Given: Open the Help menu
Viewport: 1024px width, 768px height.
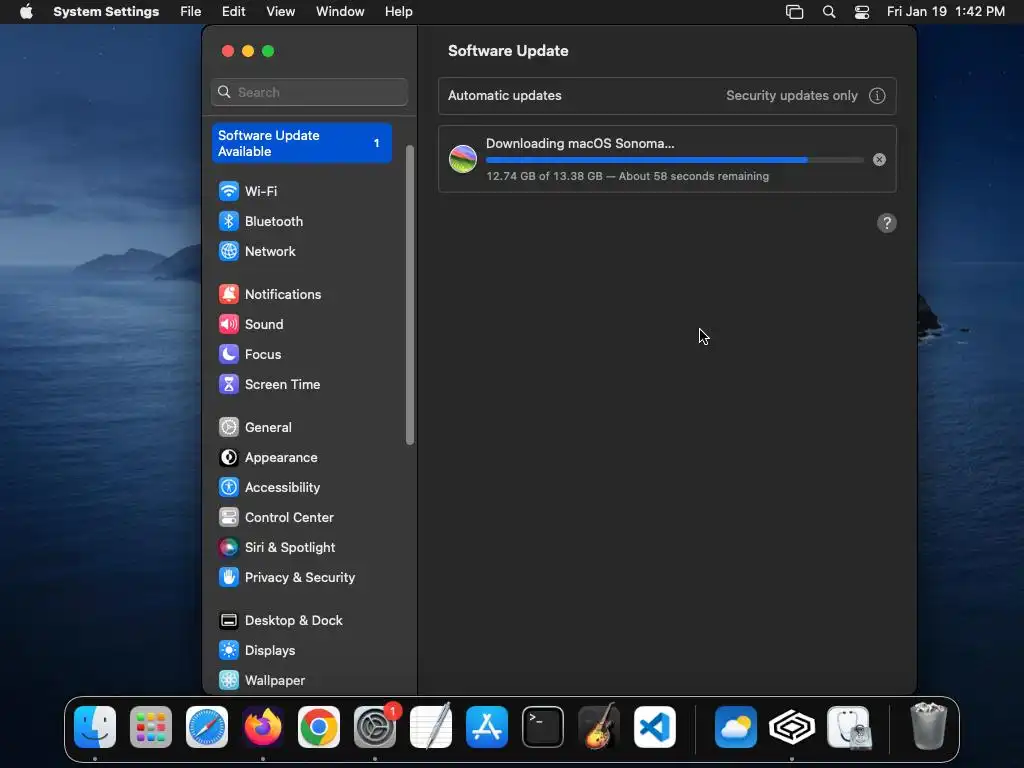Looking at the screenshot, I should pyautogui.click(x=398, y=12).
